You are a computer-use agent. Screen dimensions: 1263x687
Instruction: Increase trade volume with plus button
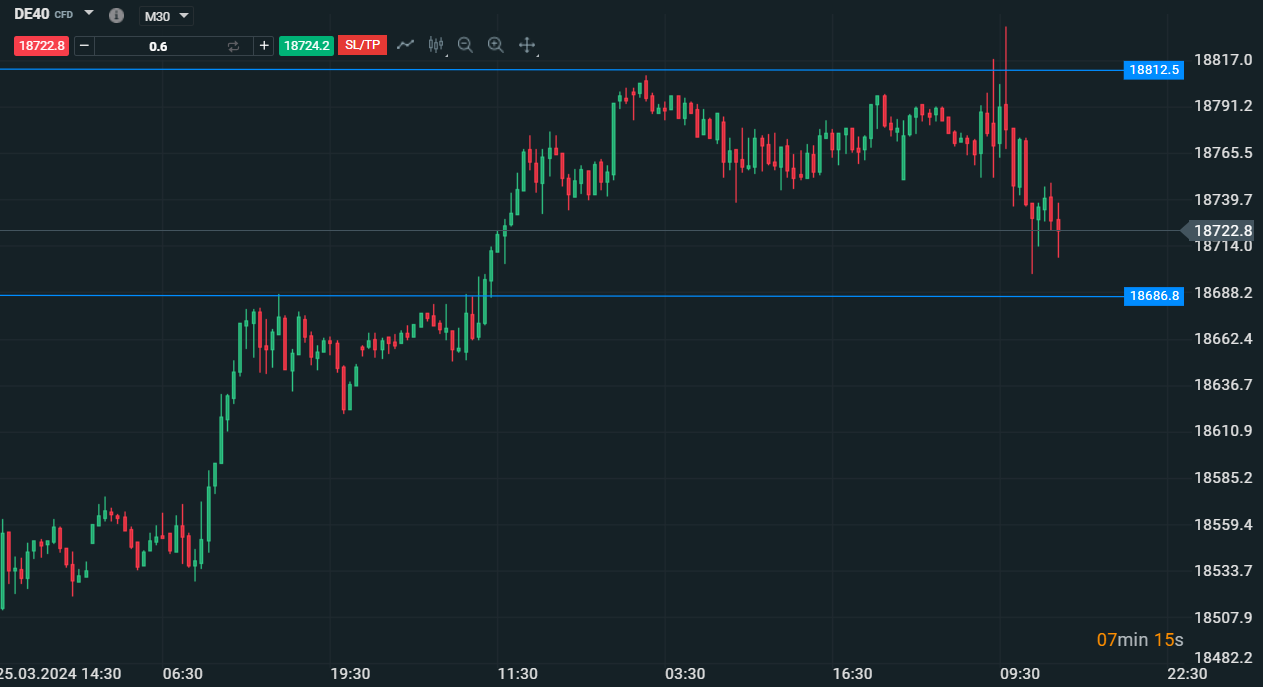264,46
